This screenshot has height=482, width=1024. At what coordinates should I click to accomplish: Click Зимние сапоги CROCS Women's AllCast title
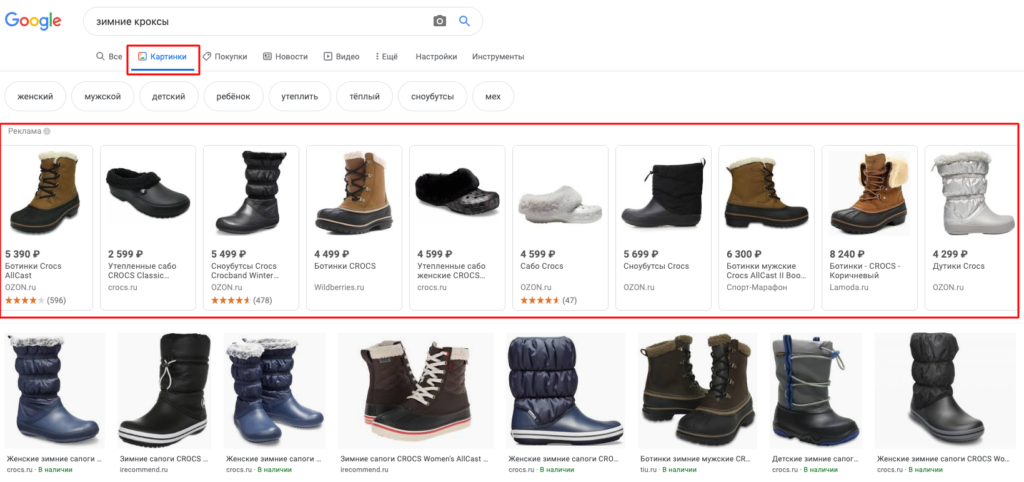point(416,459)
